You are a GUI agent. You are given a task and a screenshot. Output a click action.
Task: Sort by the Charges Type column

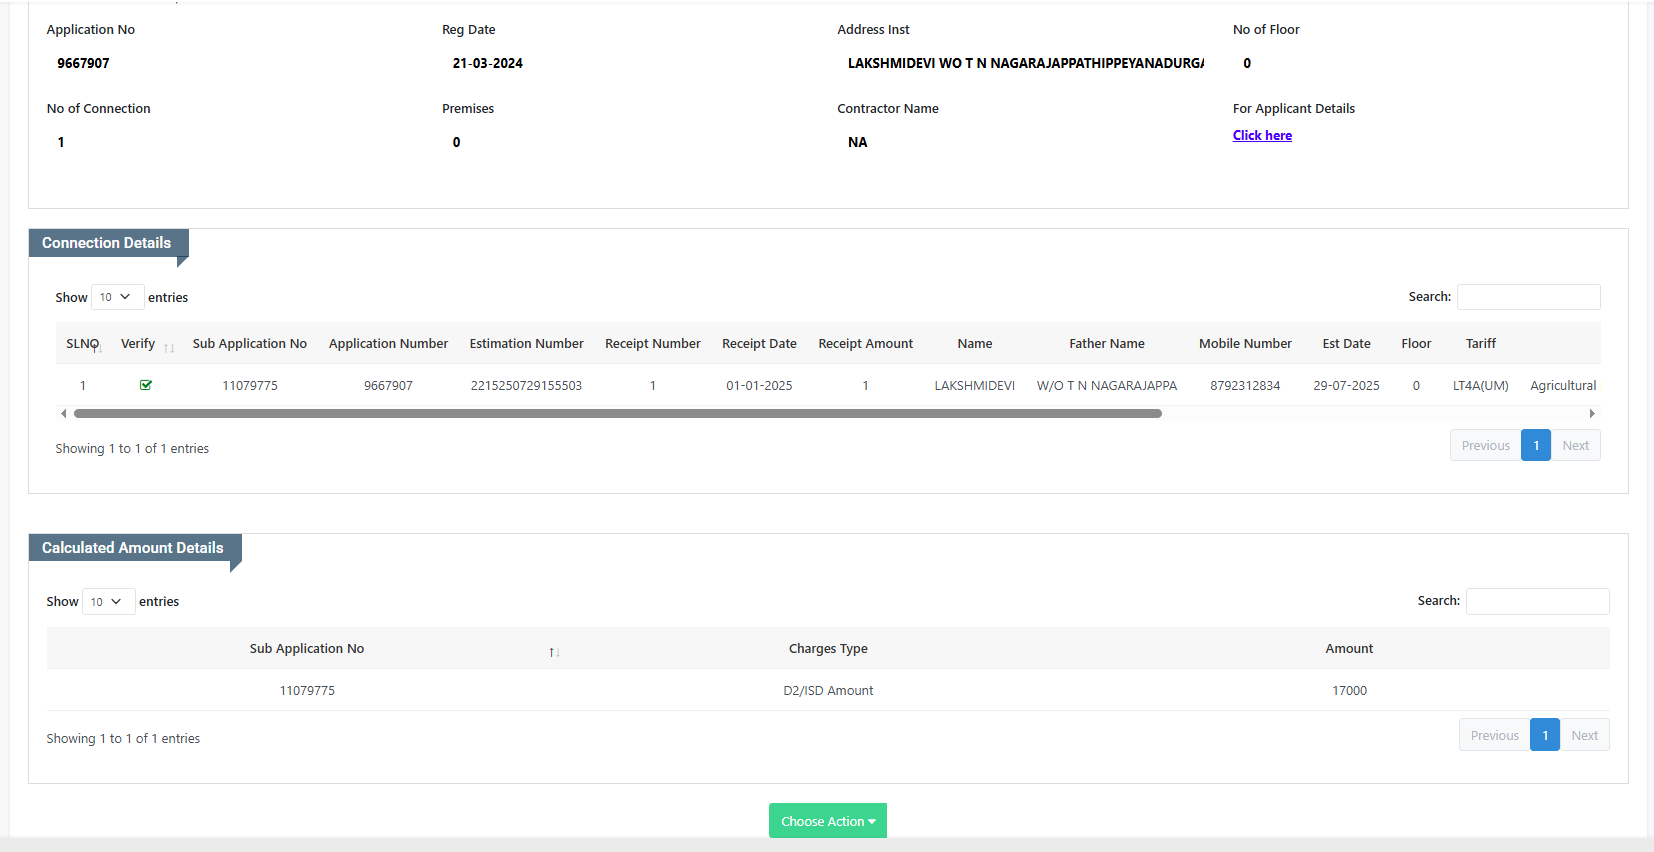(x=828, y=648)
